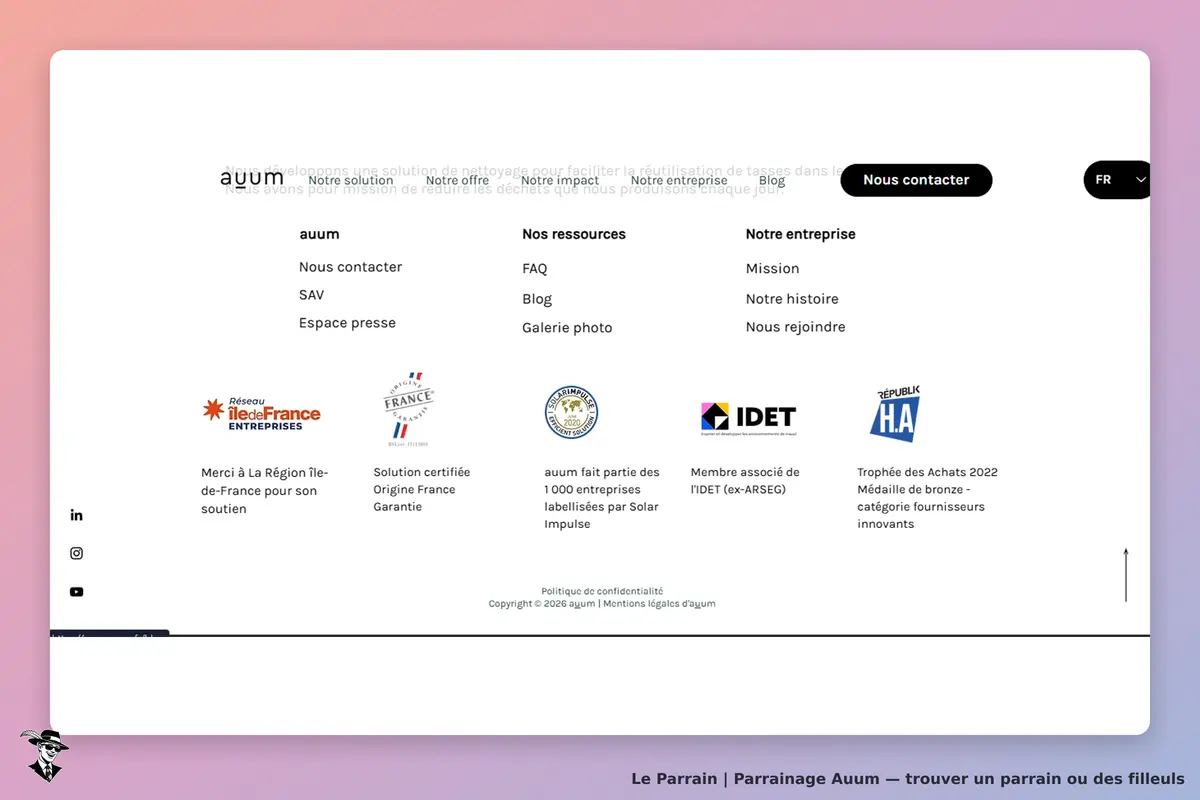Click the Solution certifiée Origine France caption

[422, 490]
